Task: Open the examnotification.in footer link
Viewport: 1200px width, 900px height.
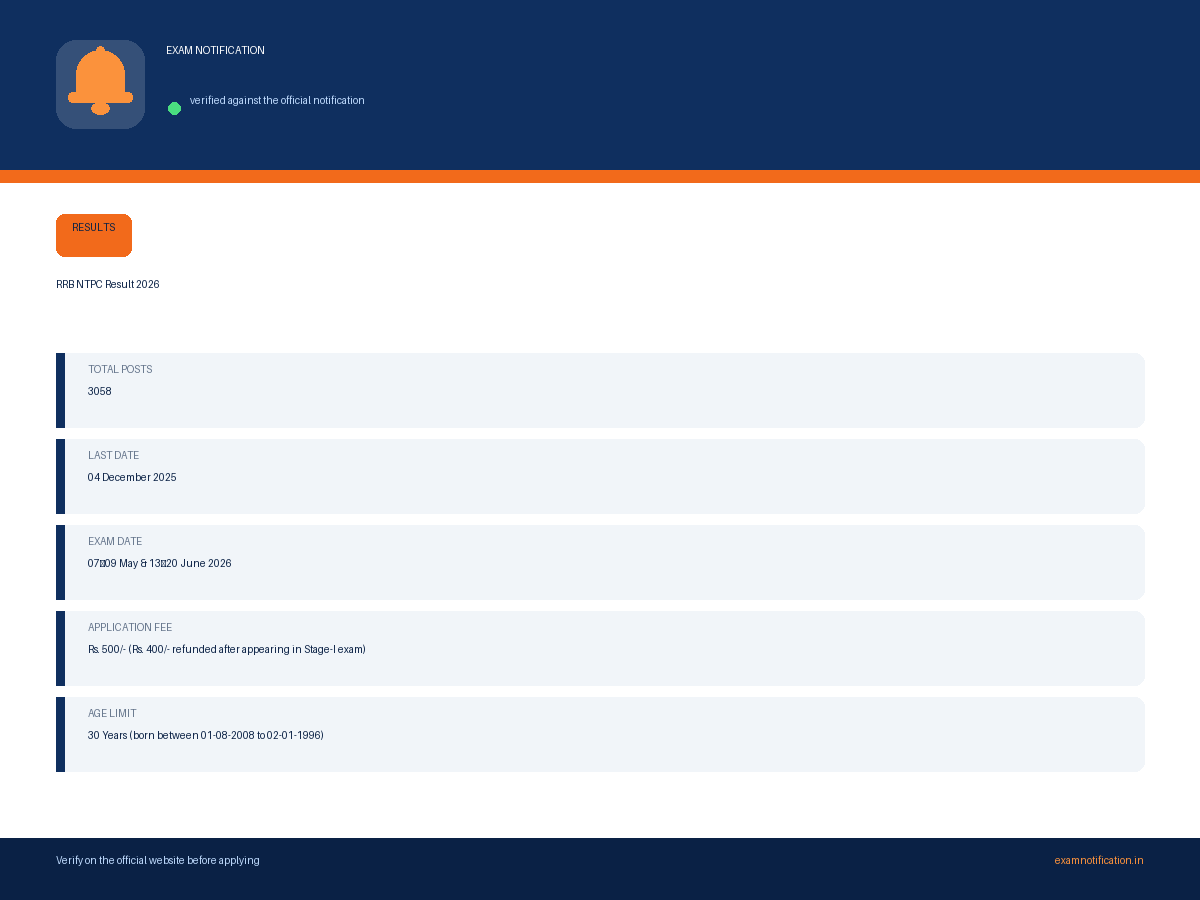Action: [x=1098, y=860]
